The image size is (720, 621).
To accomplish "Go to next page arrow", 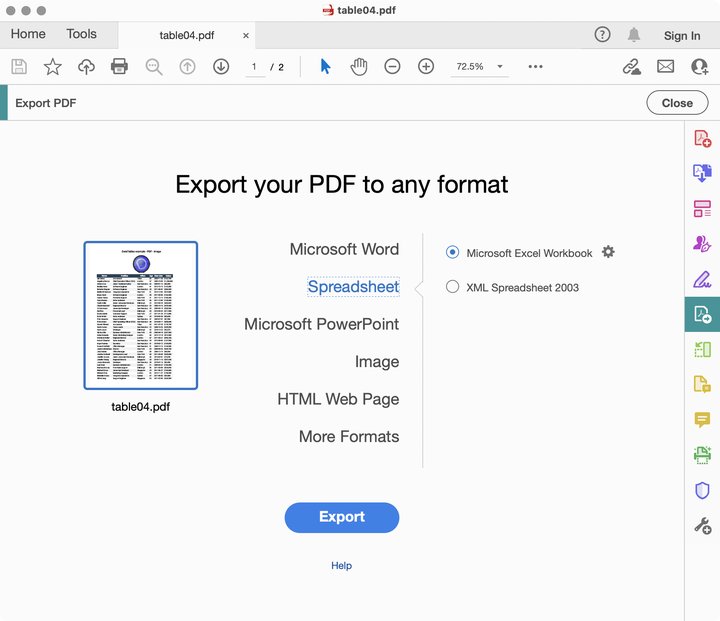I will [x=221, y=67].
